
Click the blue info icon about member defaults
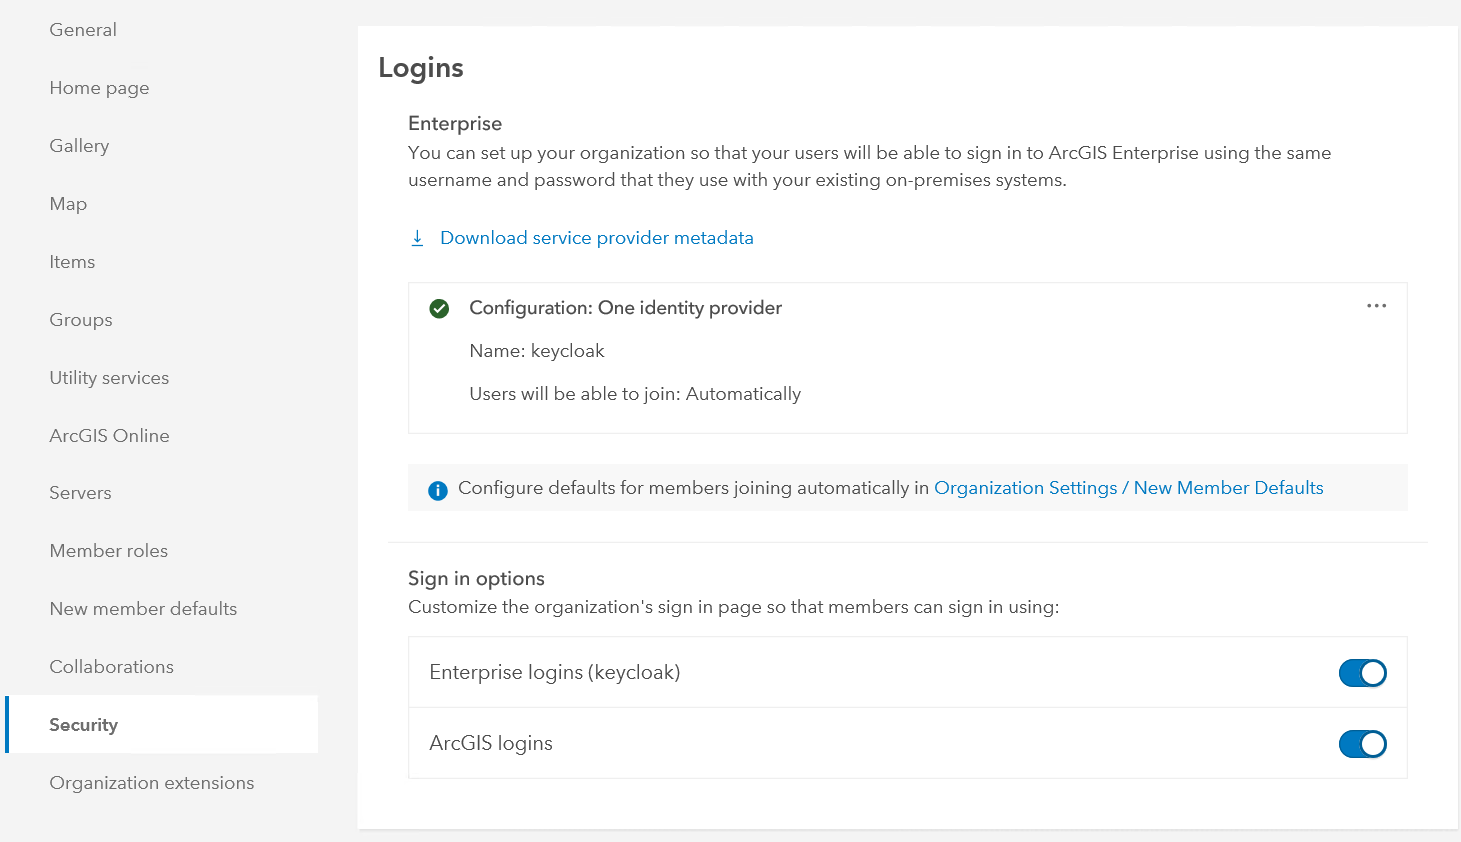[437, 489]
